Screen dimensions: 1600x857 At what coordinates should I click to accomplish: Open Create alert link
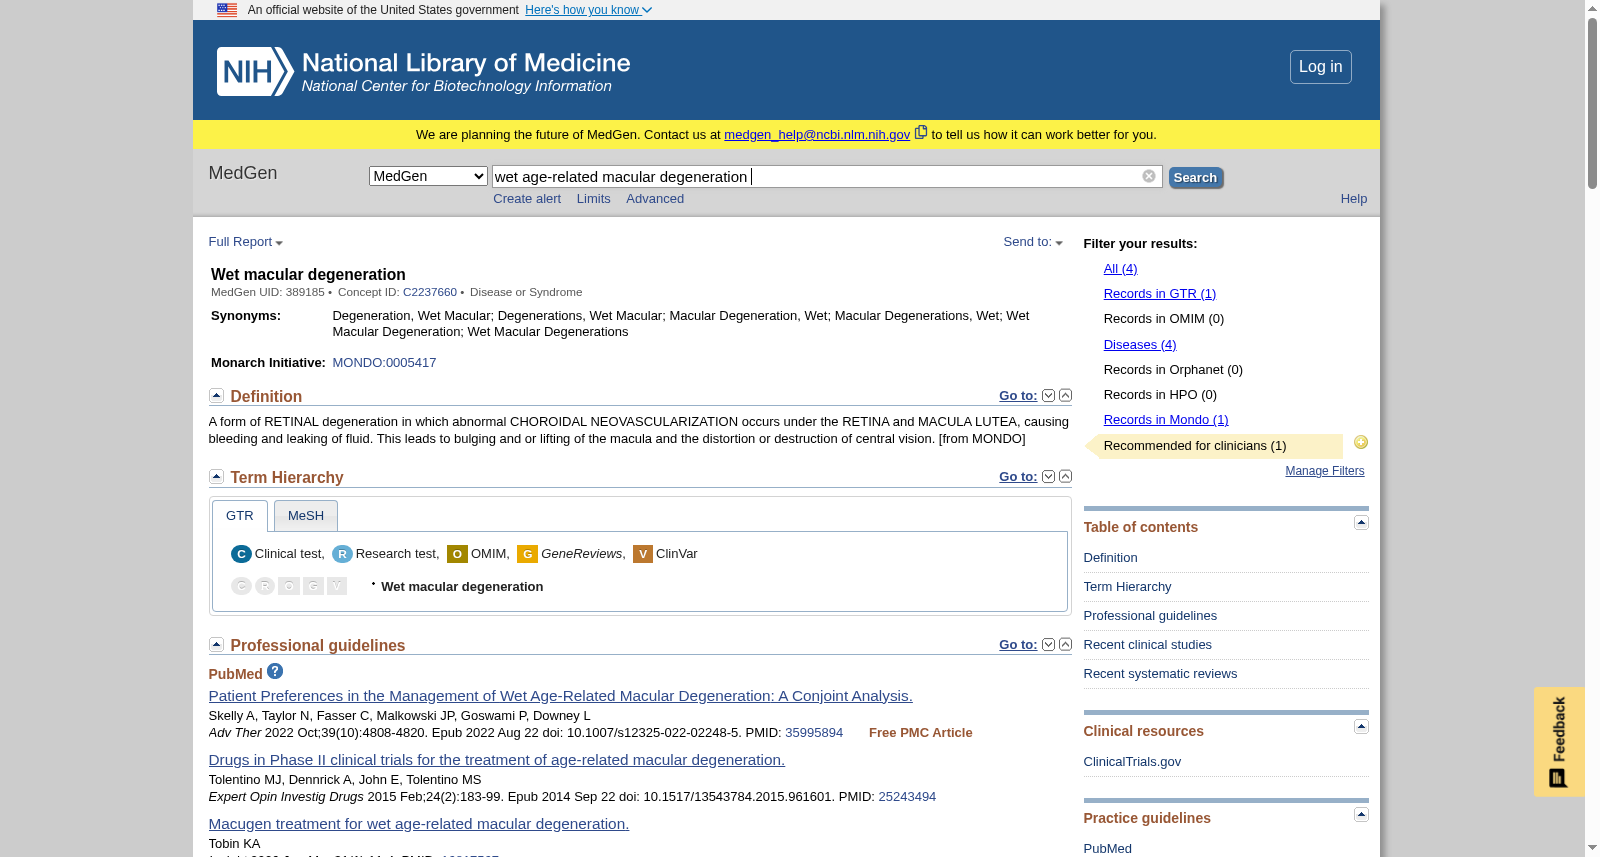pos(527,199)
